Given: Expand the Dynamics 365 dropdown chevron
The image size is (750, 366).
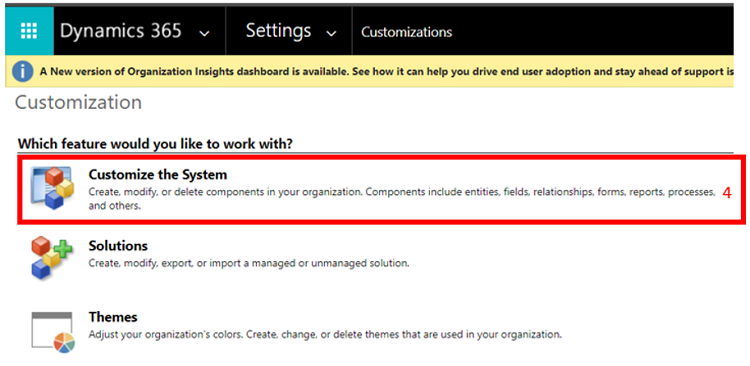Looking at the screenshot, I should (205, 33).
